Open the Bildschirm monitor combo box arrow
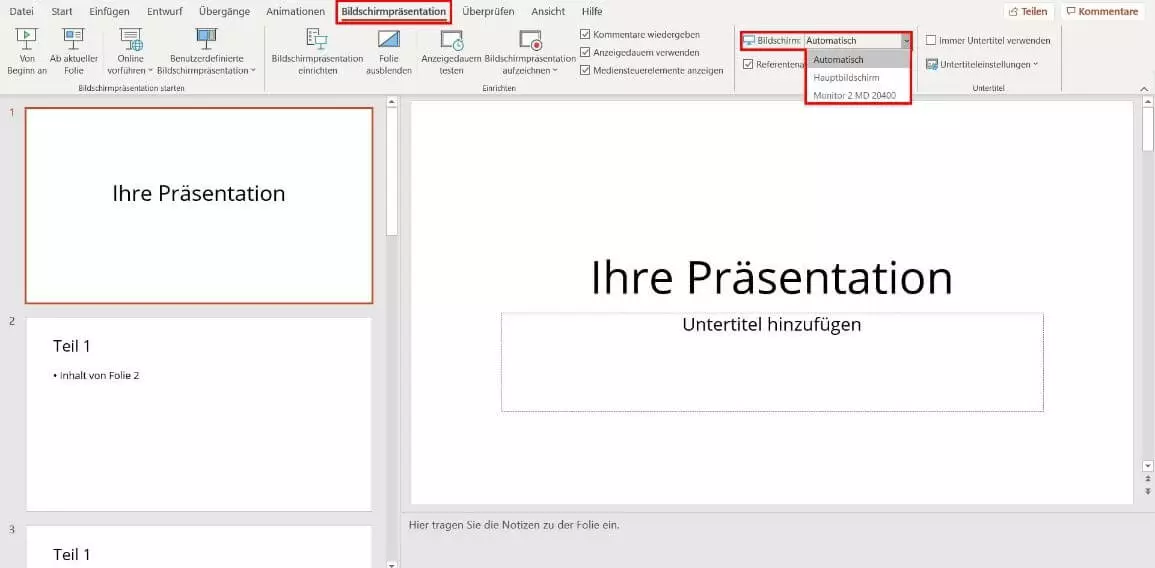The width and height of the screenshot is (1155, 568). coord(905,41)
